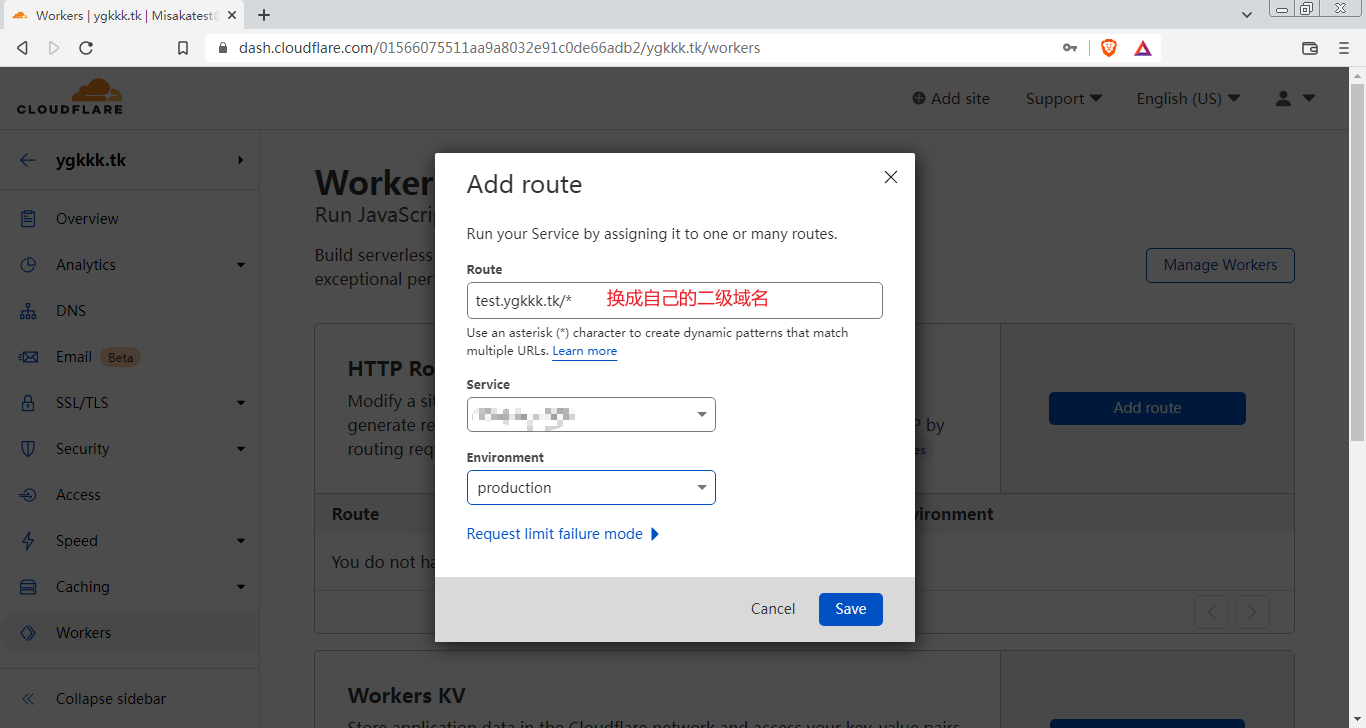The height and width of the screenshot is (728, 1366).
Task: Click Add site in header
Action: 951,98
